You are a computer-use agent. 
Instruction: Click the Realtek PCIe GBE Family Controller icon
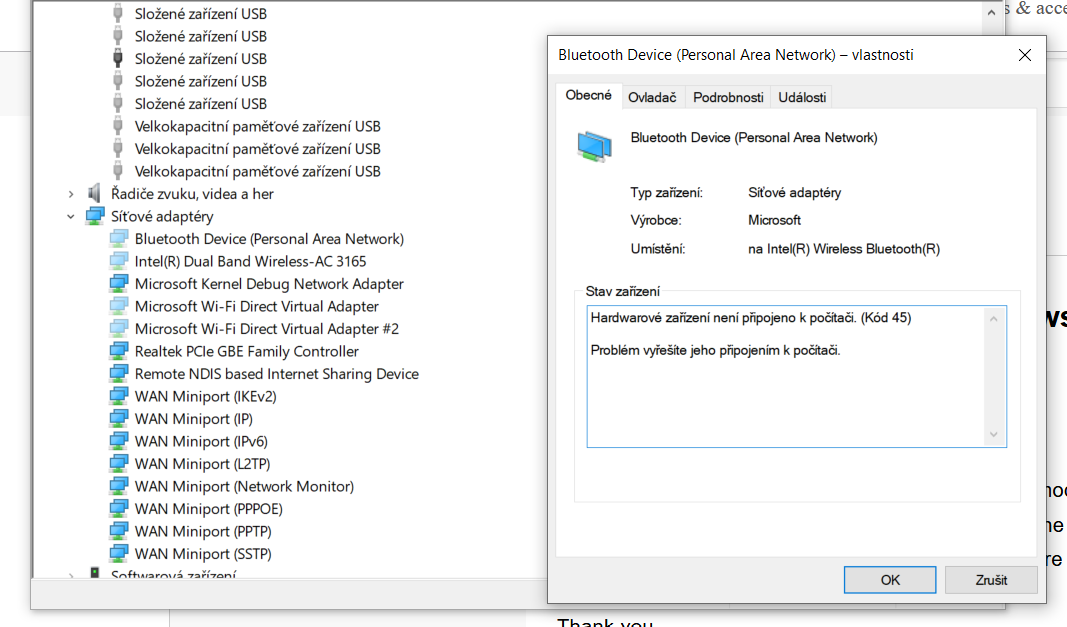pos(119,351)
